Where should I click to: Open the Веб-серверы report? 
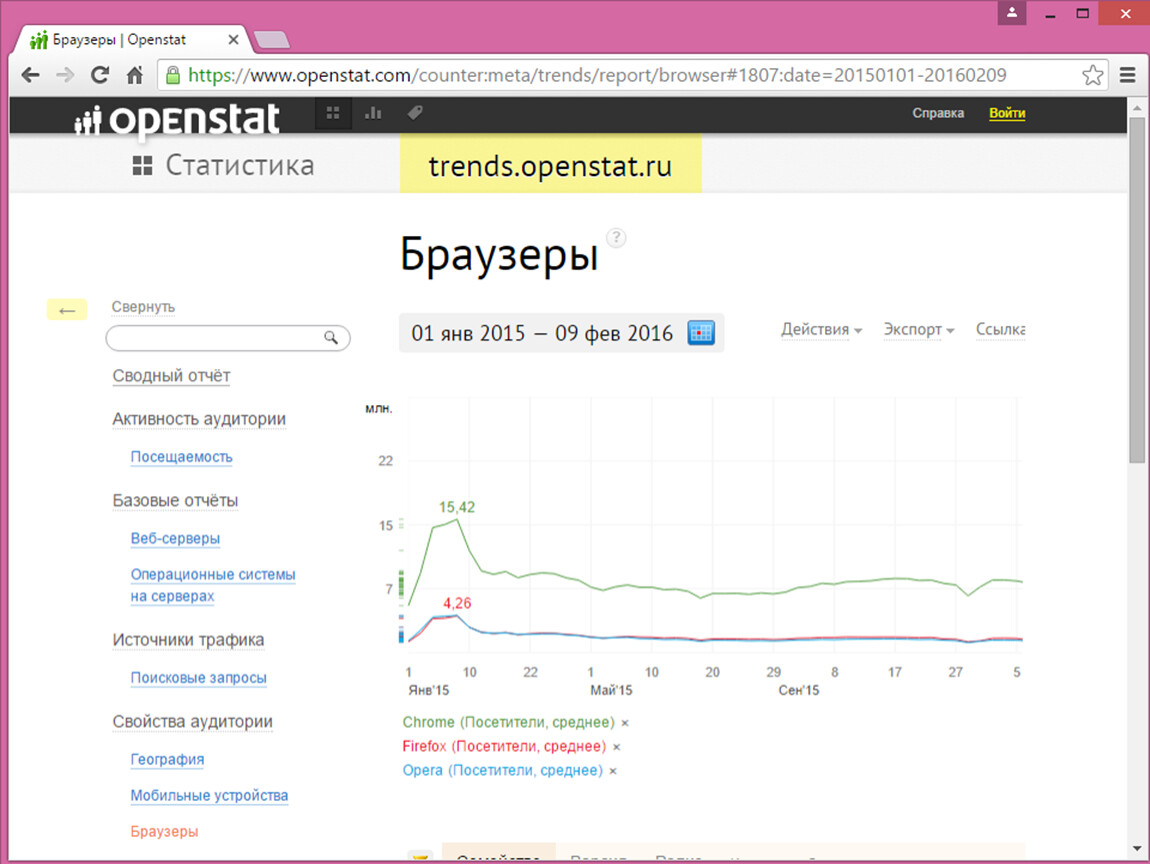tap(175, 538)
